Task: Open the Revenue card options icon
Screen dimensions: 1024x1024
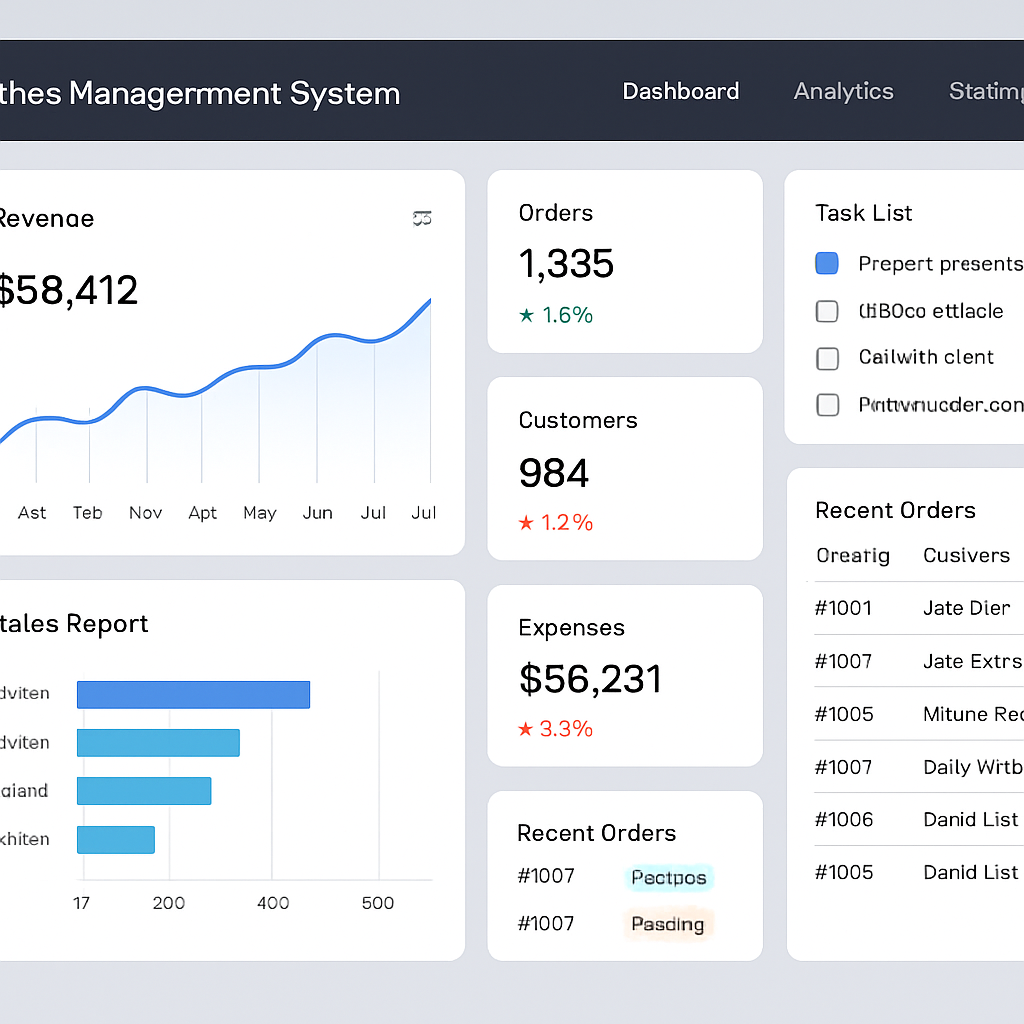Action: coord(422,218)
